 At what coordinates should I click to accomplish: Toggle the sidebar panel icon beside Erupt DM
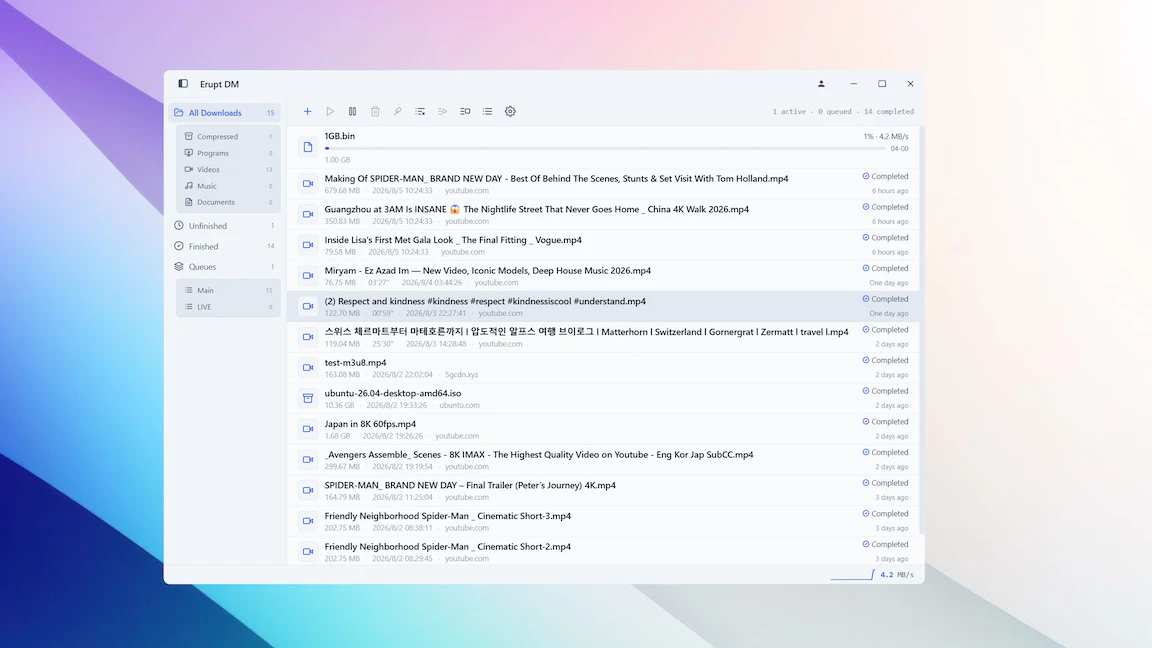pos(183,84)
